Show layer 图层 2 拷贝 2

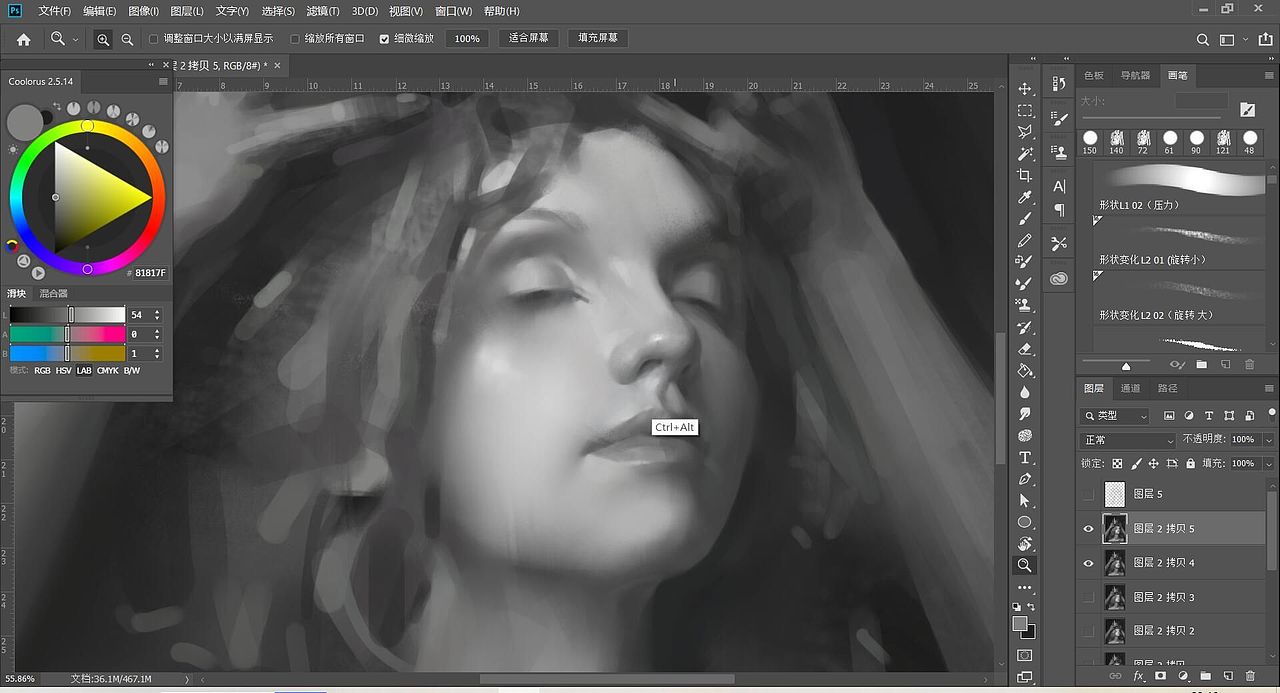(x=1089, y=631)
